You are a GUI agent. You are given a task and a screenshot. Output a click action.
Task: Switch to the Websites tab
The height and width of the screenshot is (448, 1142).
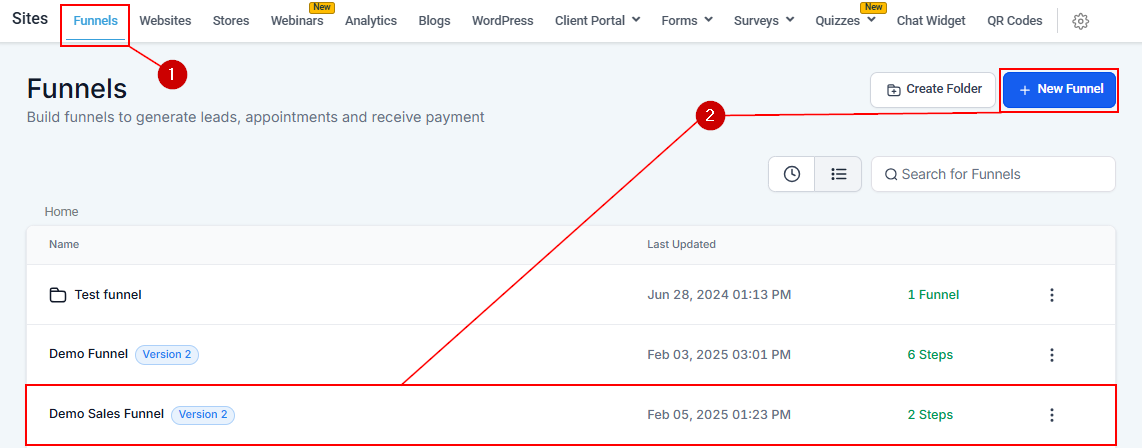(x=165, y=21)
